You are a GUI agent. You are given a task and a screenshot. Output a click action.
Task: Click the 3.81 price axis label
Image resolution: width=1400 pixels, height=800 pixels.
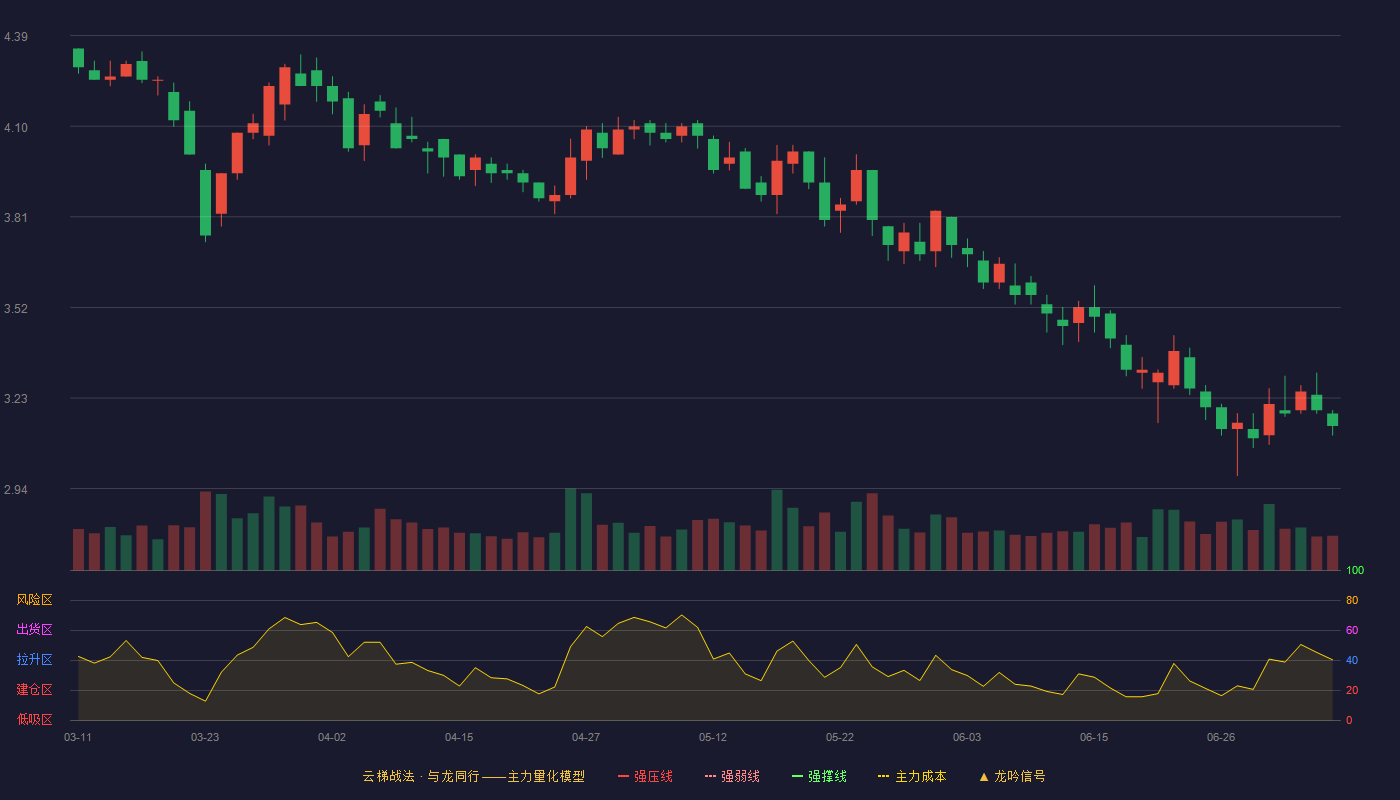[x=16, y=218]
